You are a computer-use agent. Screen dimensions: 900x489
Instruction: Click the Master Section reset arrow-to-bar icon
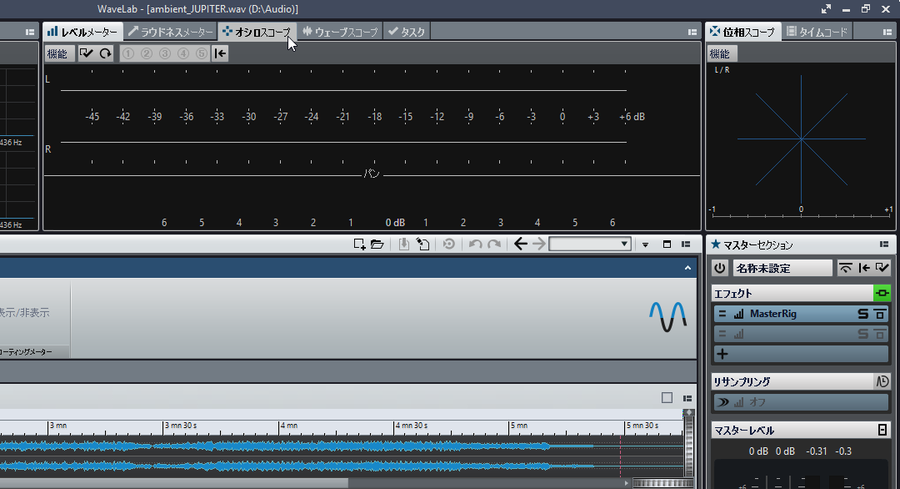[x=864, y=268]
